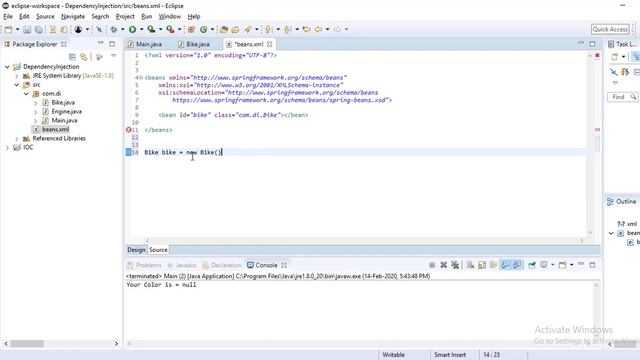The width and height of the screenshot is (640, 360).
Task: Open the Window menu
Action: click(x=169, y=16)
